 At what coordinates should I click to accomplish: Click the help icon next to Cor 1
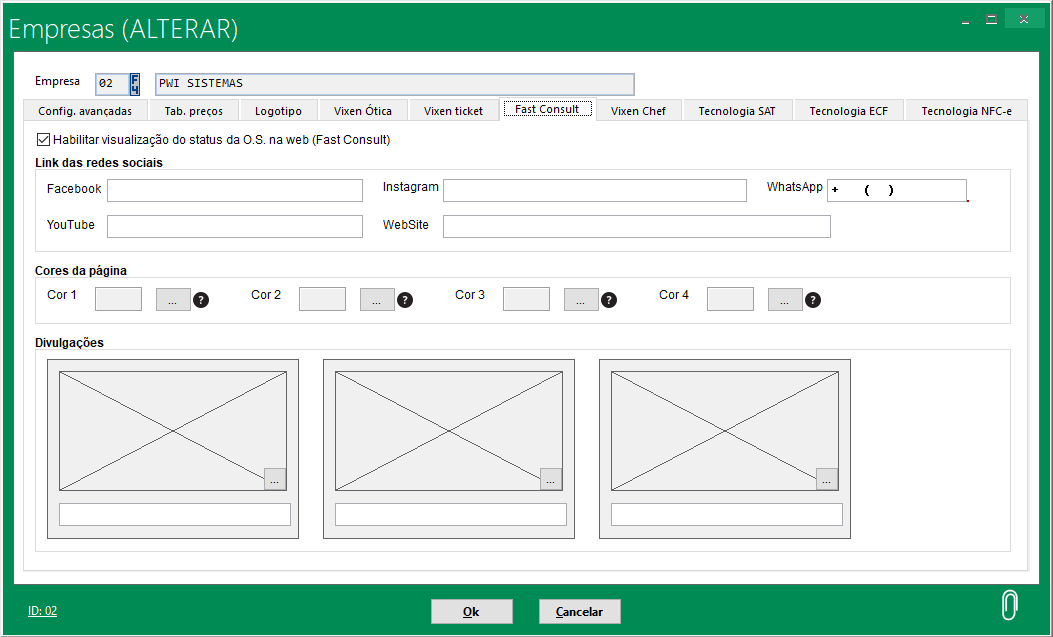tap(201, 300)
